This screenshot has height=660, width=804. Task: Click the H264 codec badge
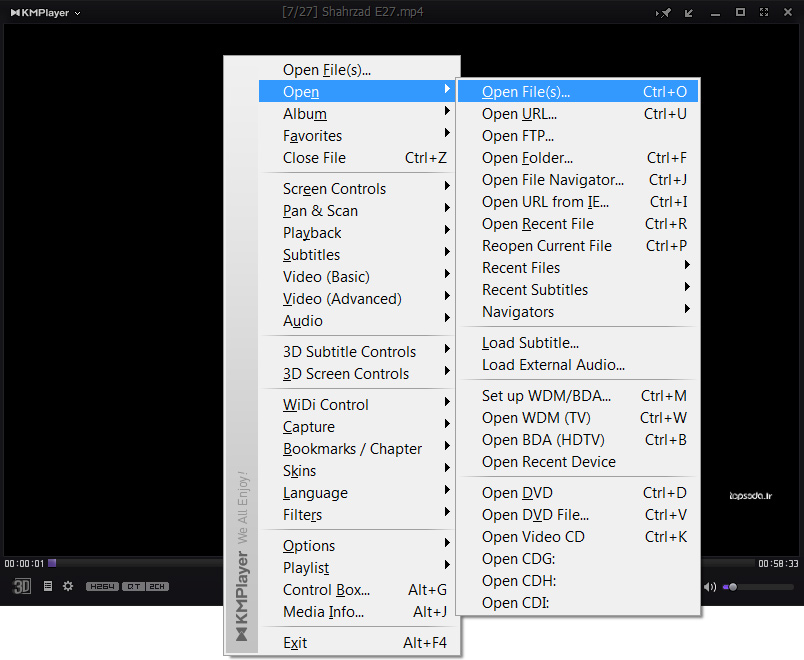click(x=103, y=586)
